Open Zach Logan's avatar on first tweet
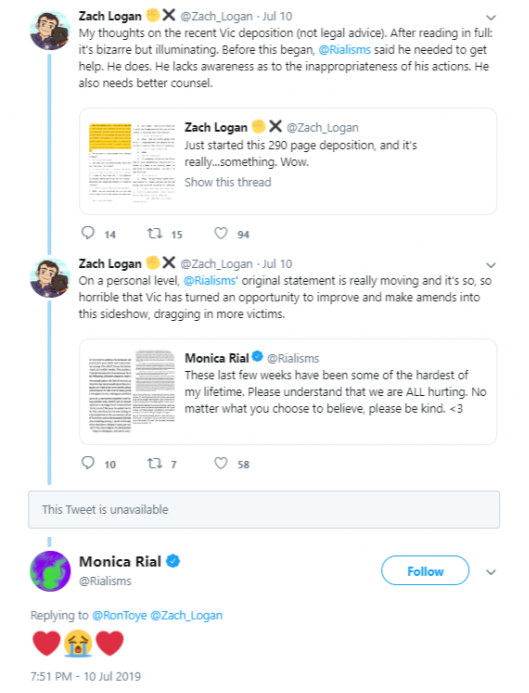Screen dimensions: 529x693 [50, 31]
